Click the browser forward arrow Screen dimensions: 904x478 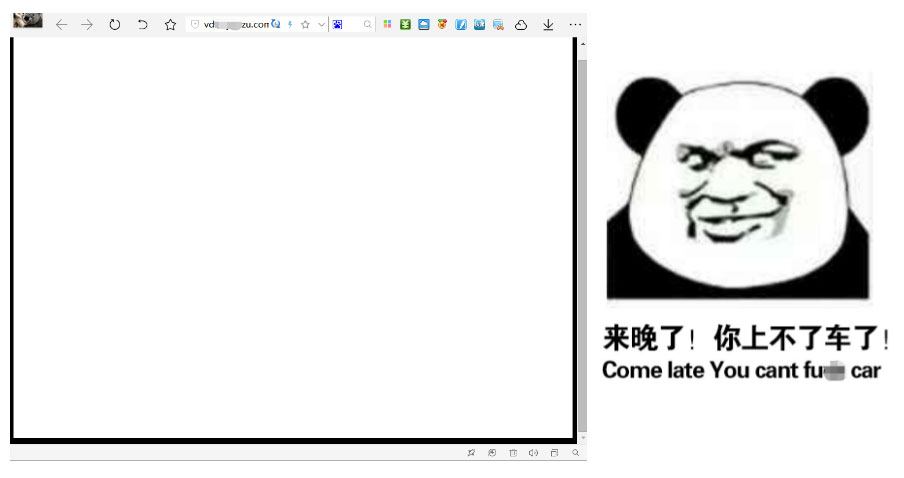click(x=87, y=25)
